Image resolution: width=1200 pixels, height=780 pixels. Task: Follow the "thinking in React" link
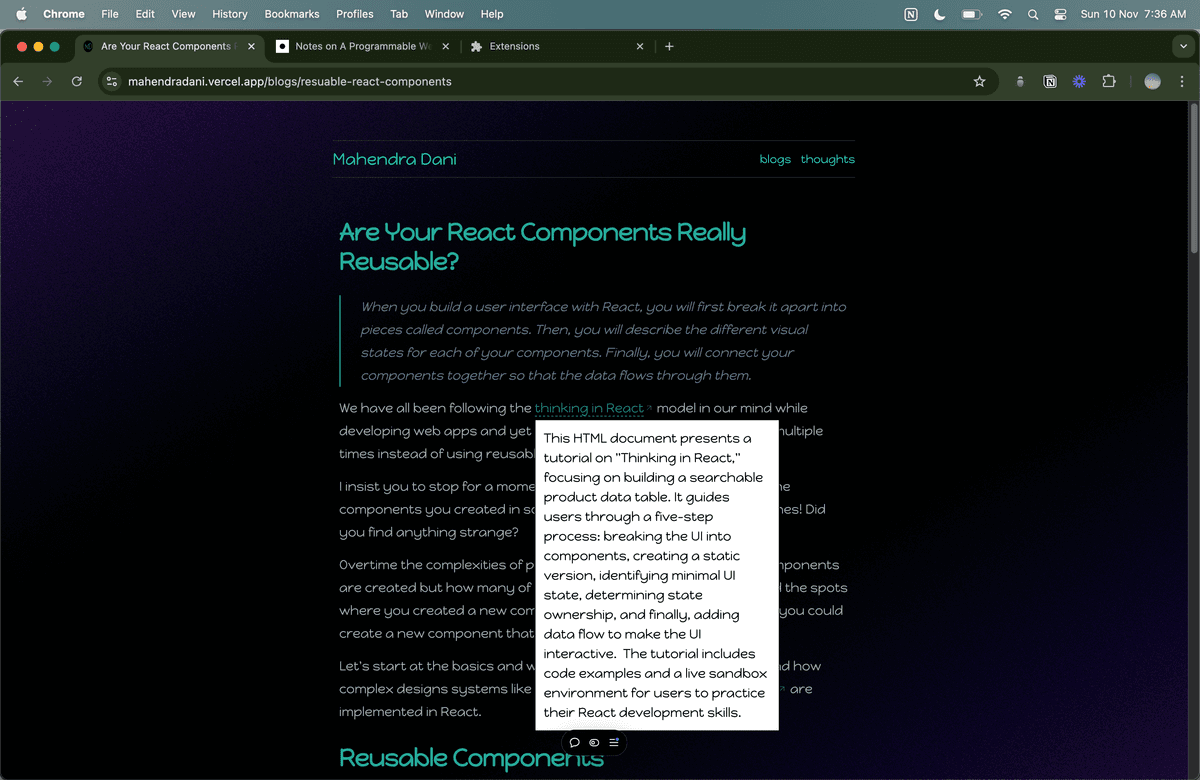click(x=589, y=408)
